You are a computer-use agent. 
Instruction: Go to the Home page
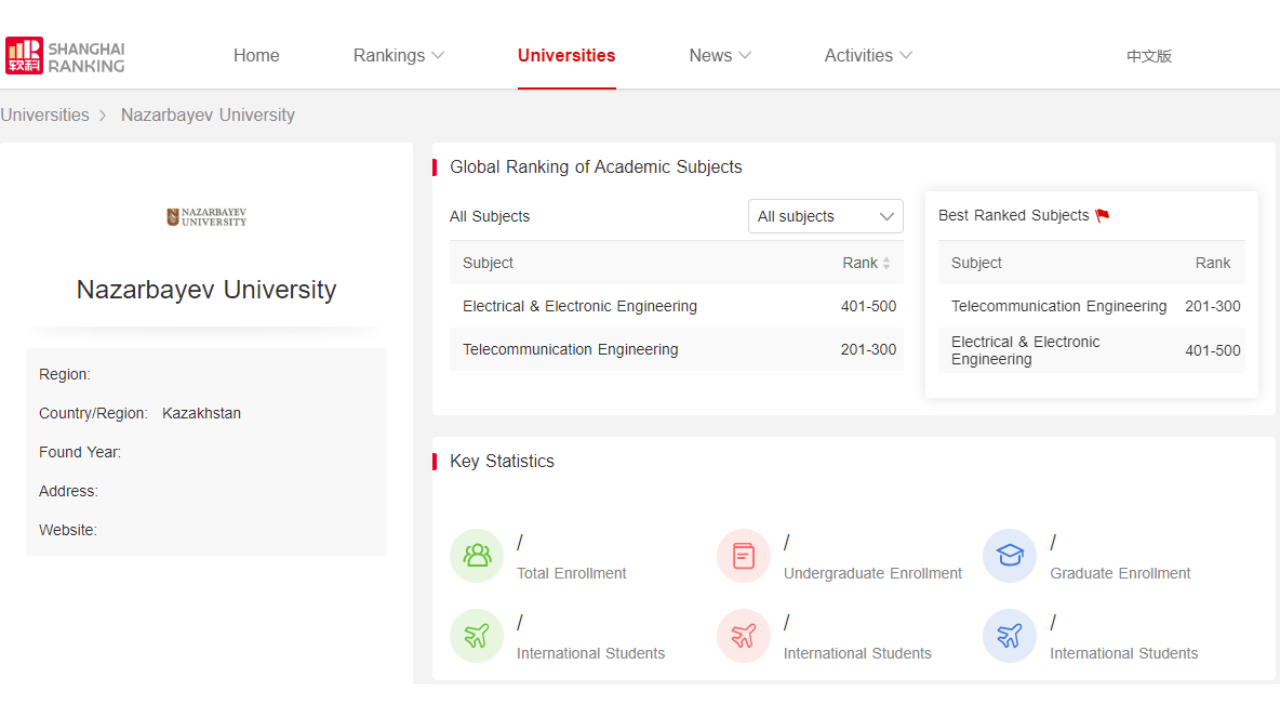[256, 56]
